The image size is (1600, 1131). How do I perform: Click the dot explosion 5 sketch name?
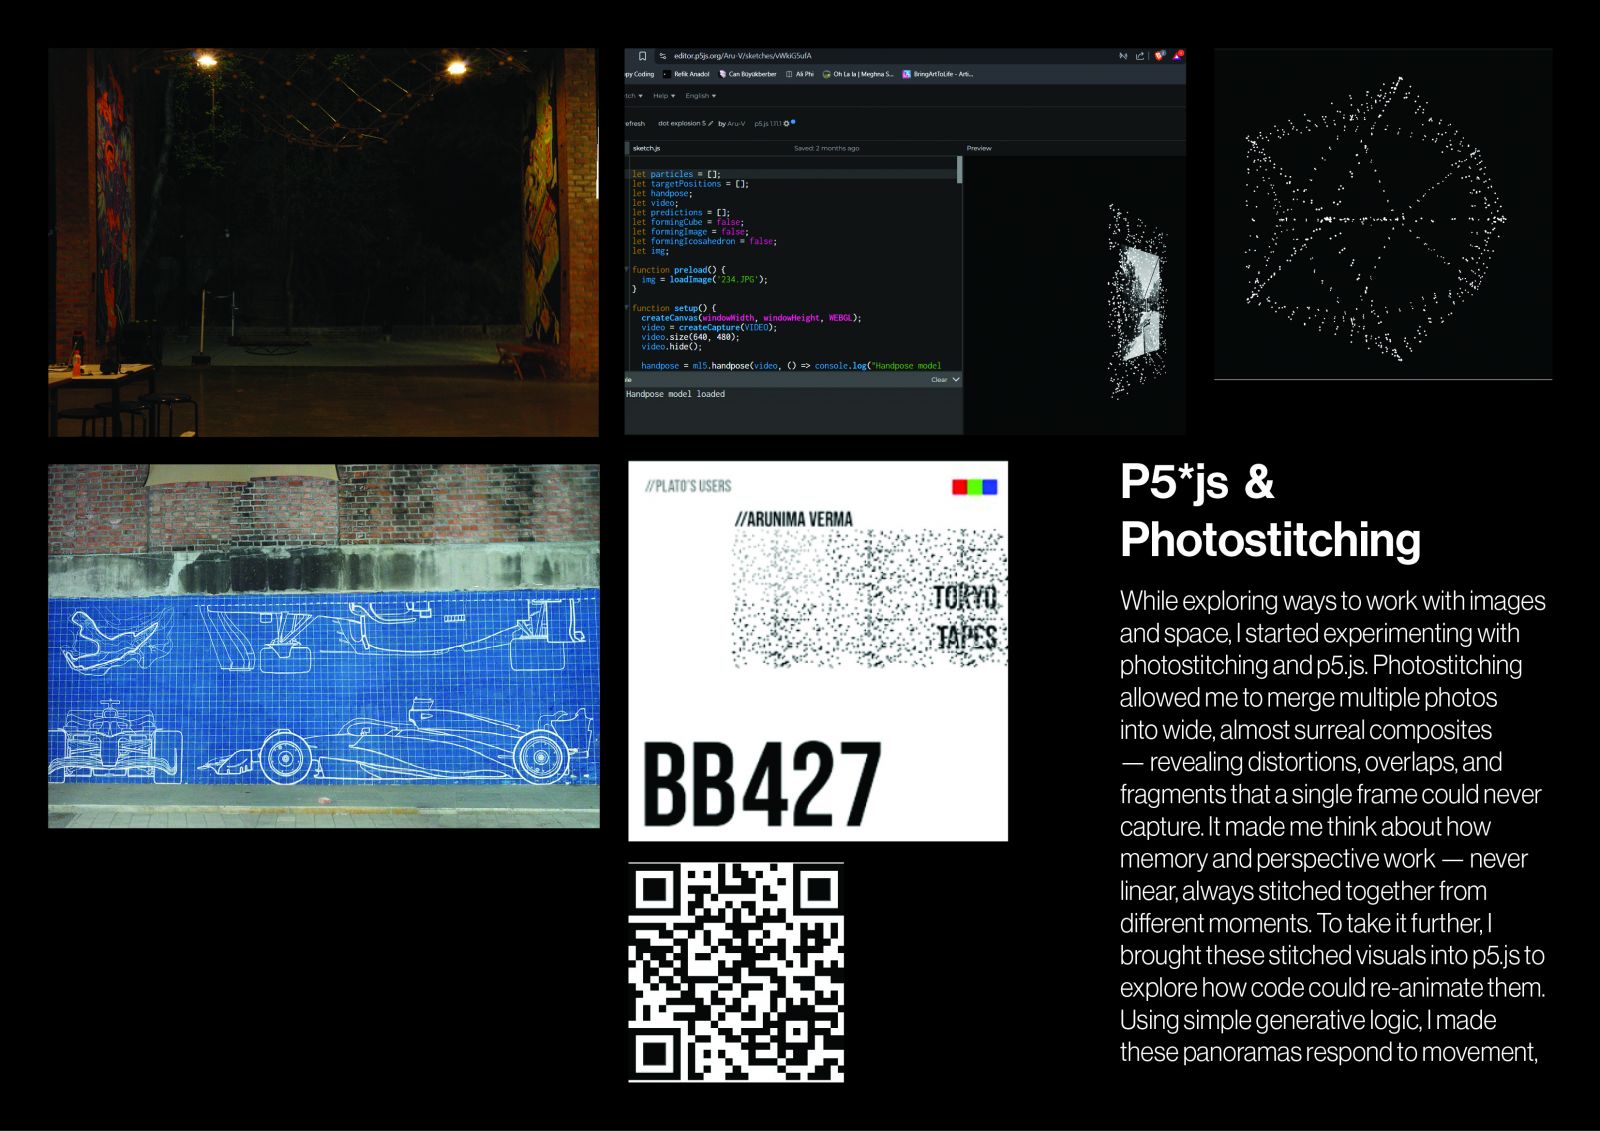(x=682, y=124)
